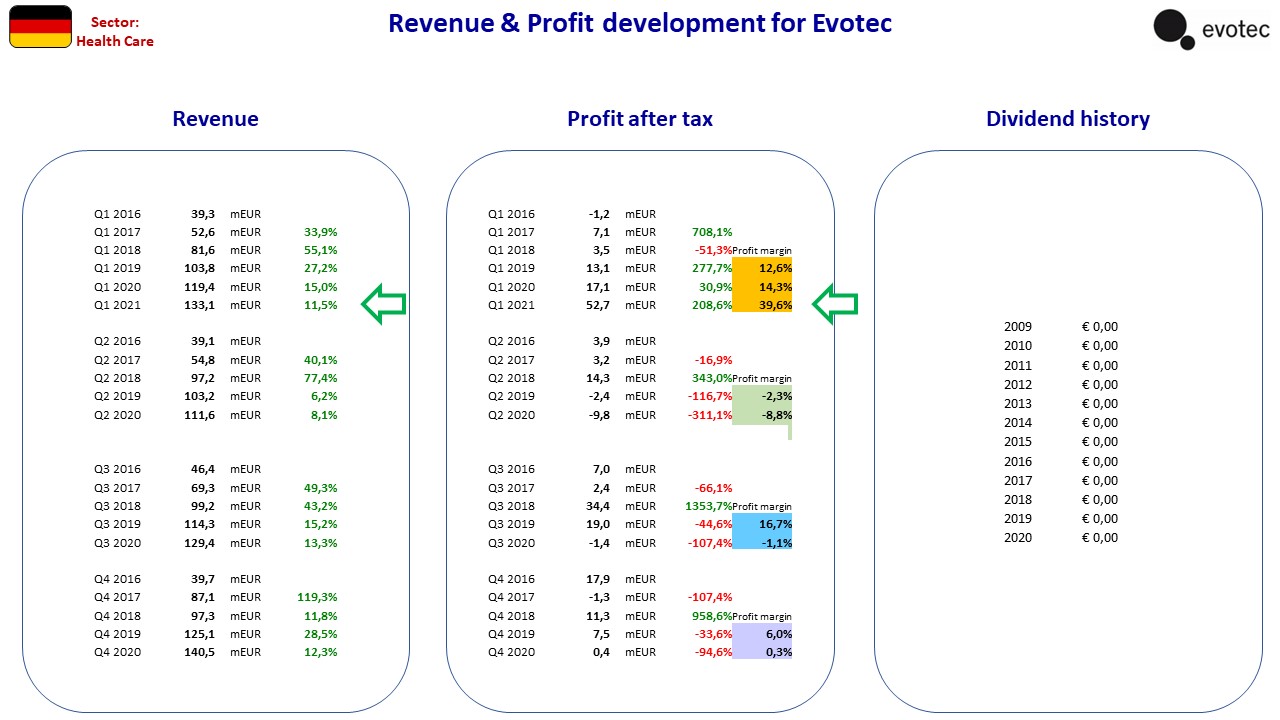Click the 708,1% profit growth figure

pyautogui.click(x=712, y=232)
